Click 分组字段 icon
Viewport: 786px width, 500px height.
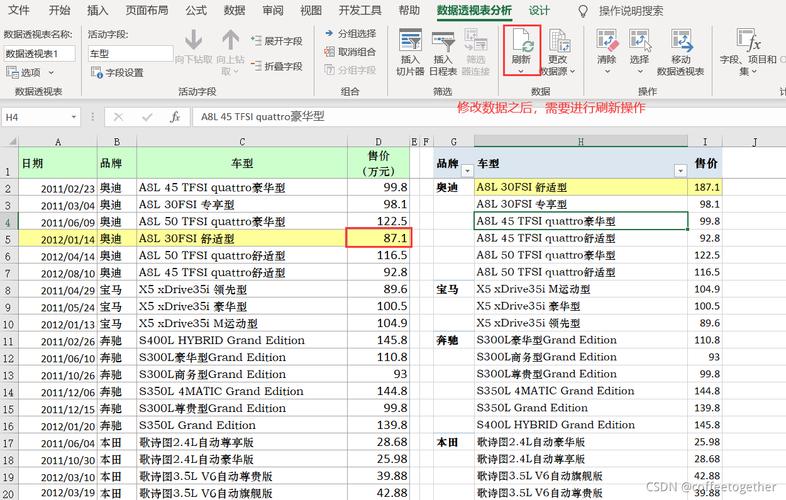tap(329, 70)
